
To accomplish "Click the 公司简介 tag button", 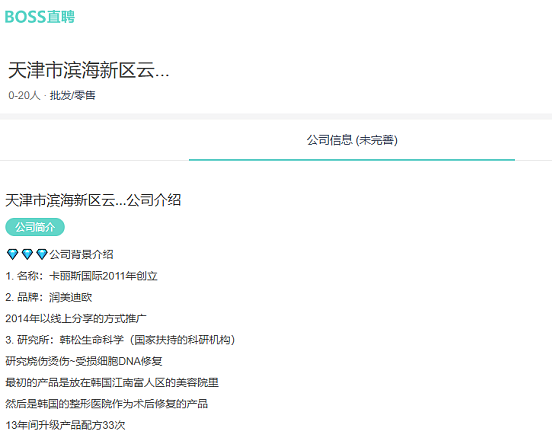I will click(35, 227).
